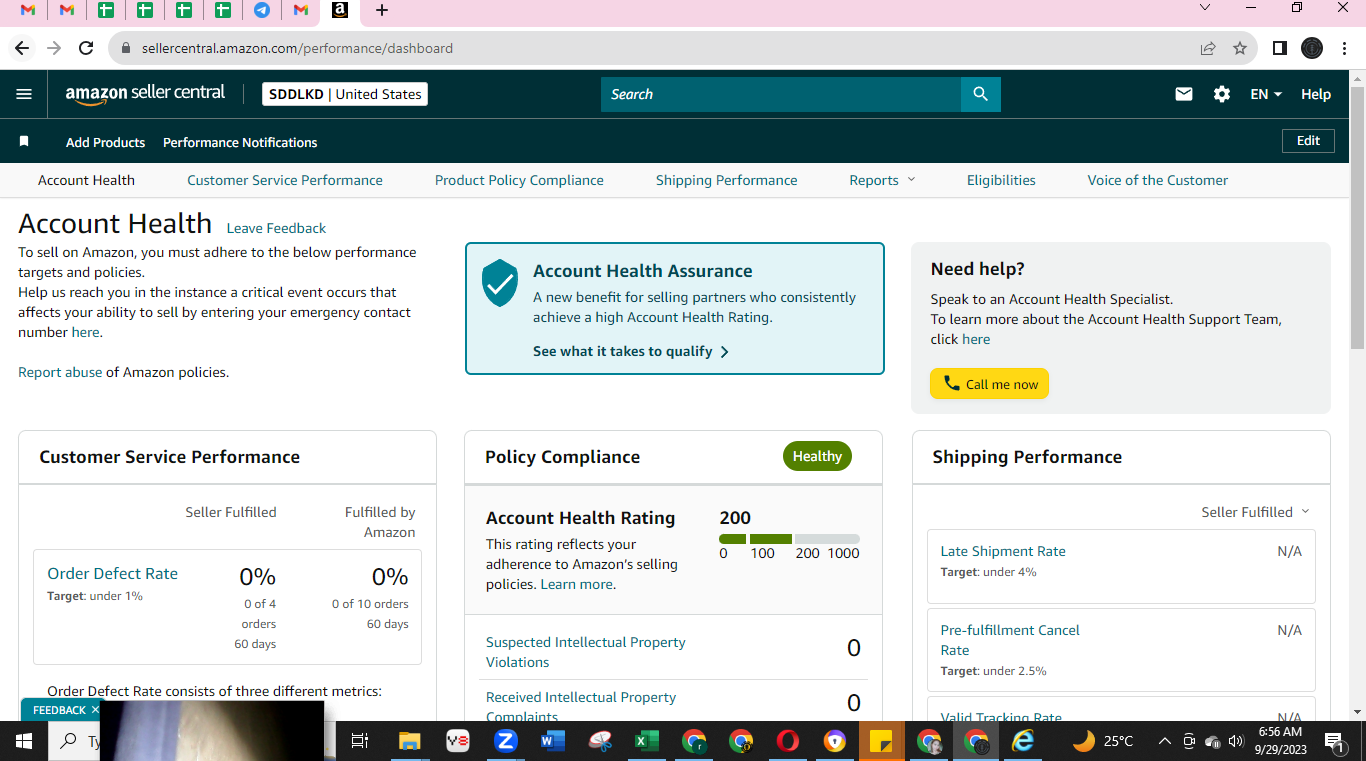
Task: Open Task View on the taskbar
Action: [360, 741]
